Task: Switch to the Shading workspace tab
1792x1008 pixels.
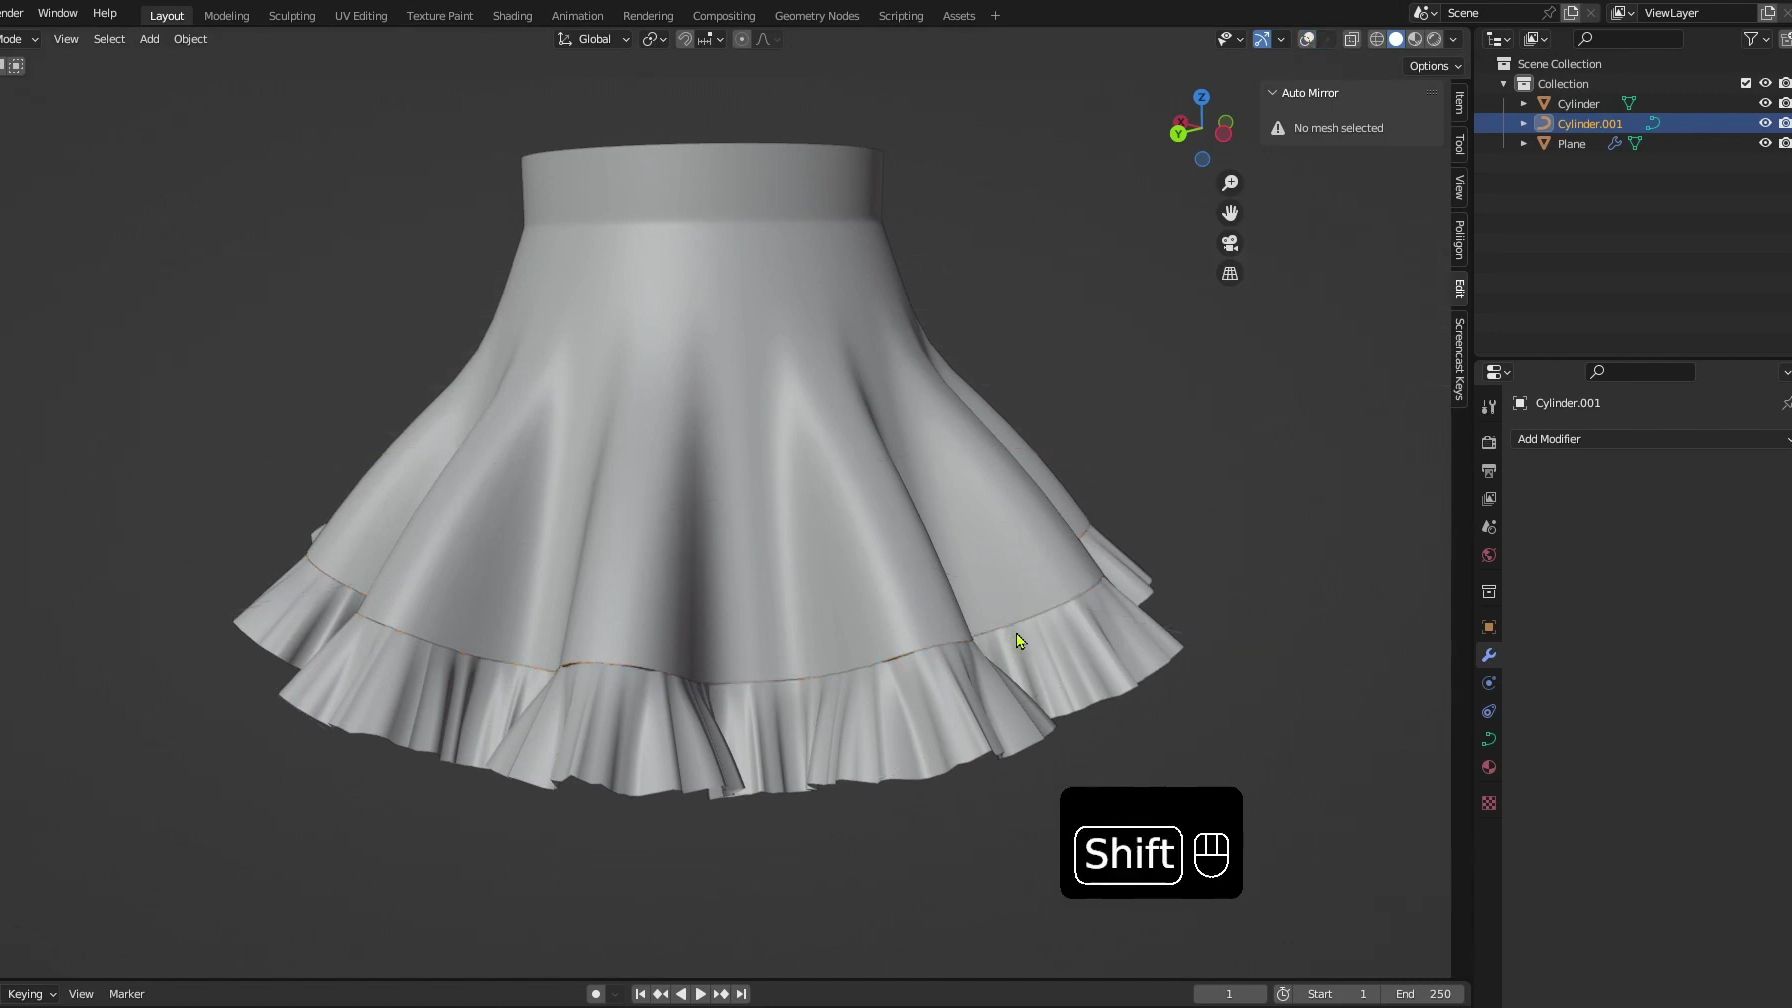Action: tap(512, 15)
